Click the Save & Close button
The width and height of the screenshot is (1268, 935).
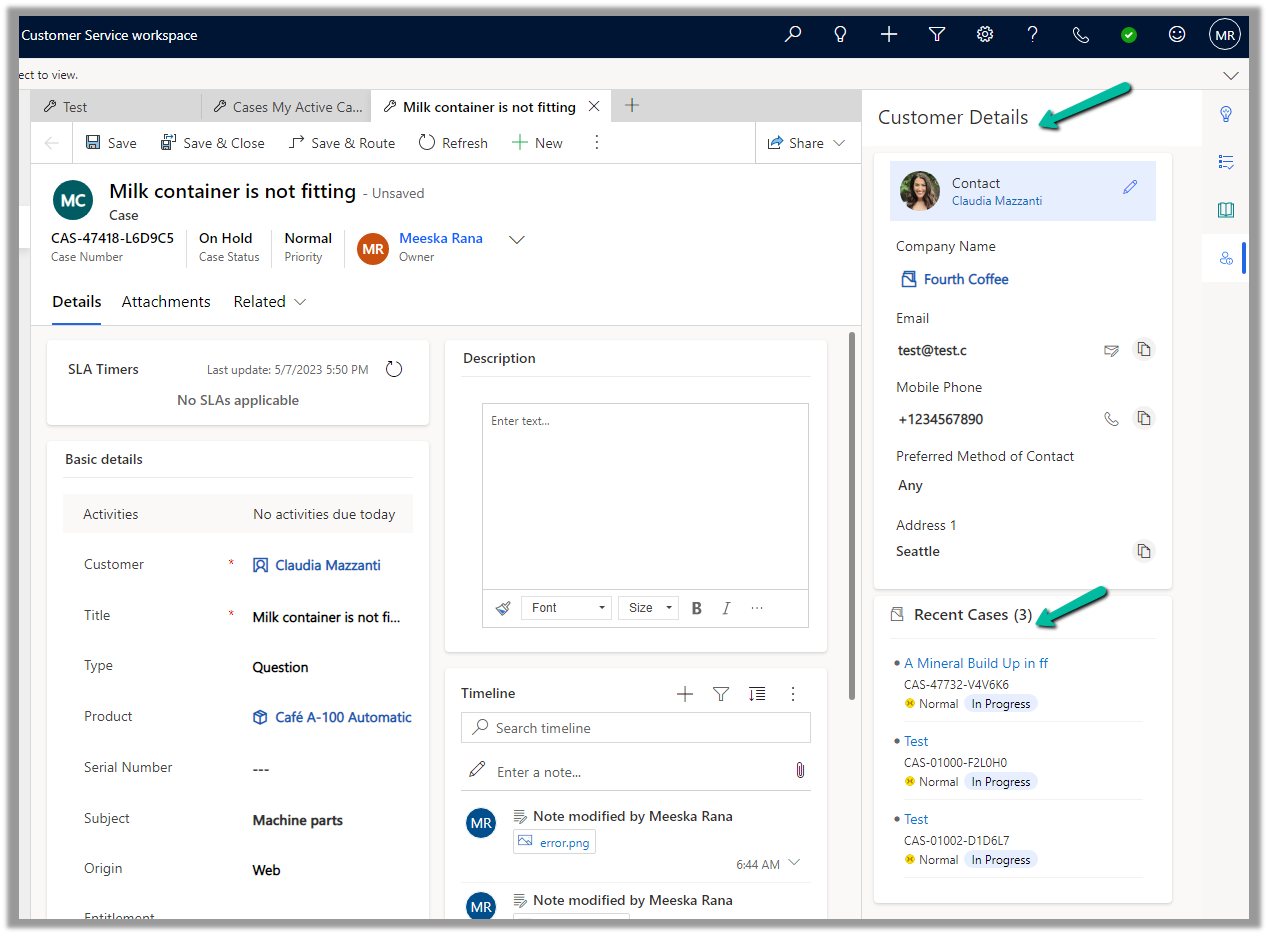[212, 143]
